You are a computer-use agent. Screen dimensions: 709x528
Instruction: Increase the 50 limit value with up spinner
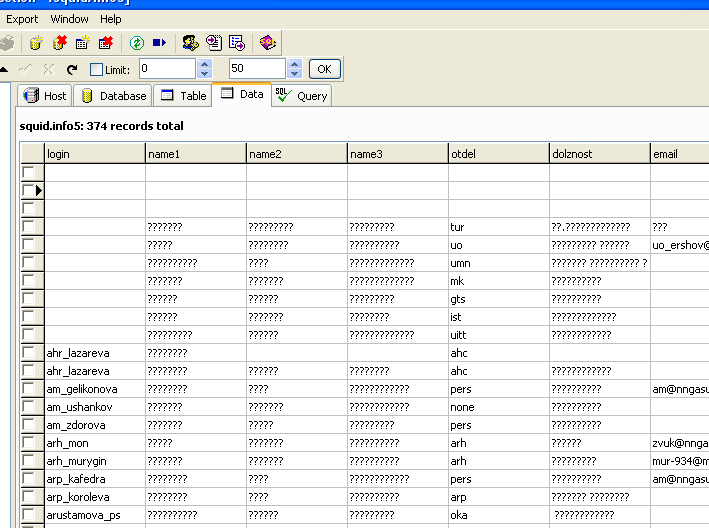(x=295, y=64)
